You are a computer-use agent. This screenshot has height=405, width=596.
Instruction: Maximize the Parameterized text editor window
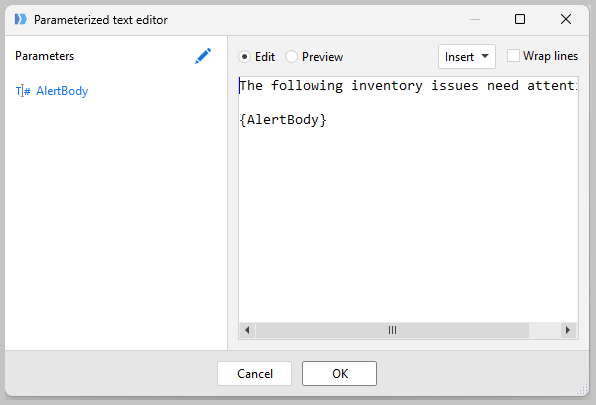tap(520, 19)
